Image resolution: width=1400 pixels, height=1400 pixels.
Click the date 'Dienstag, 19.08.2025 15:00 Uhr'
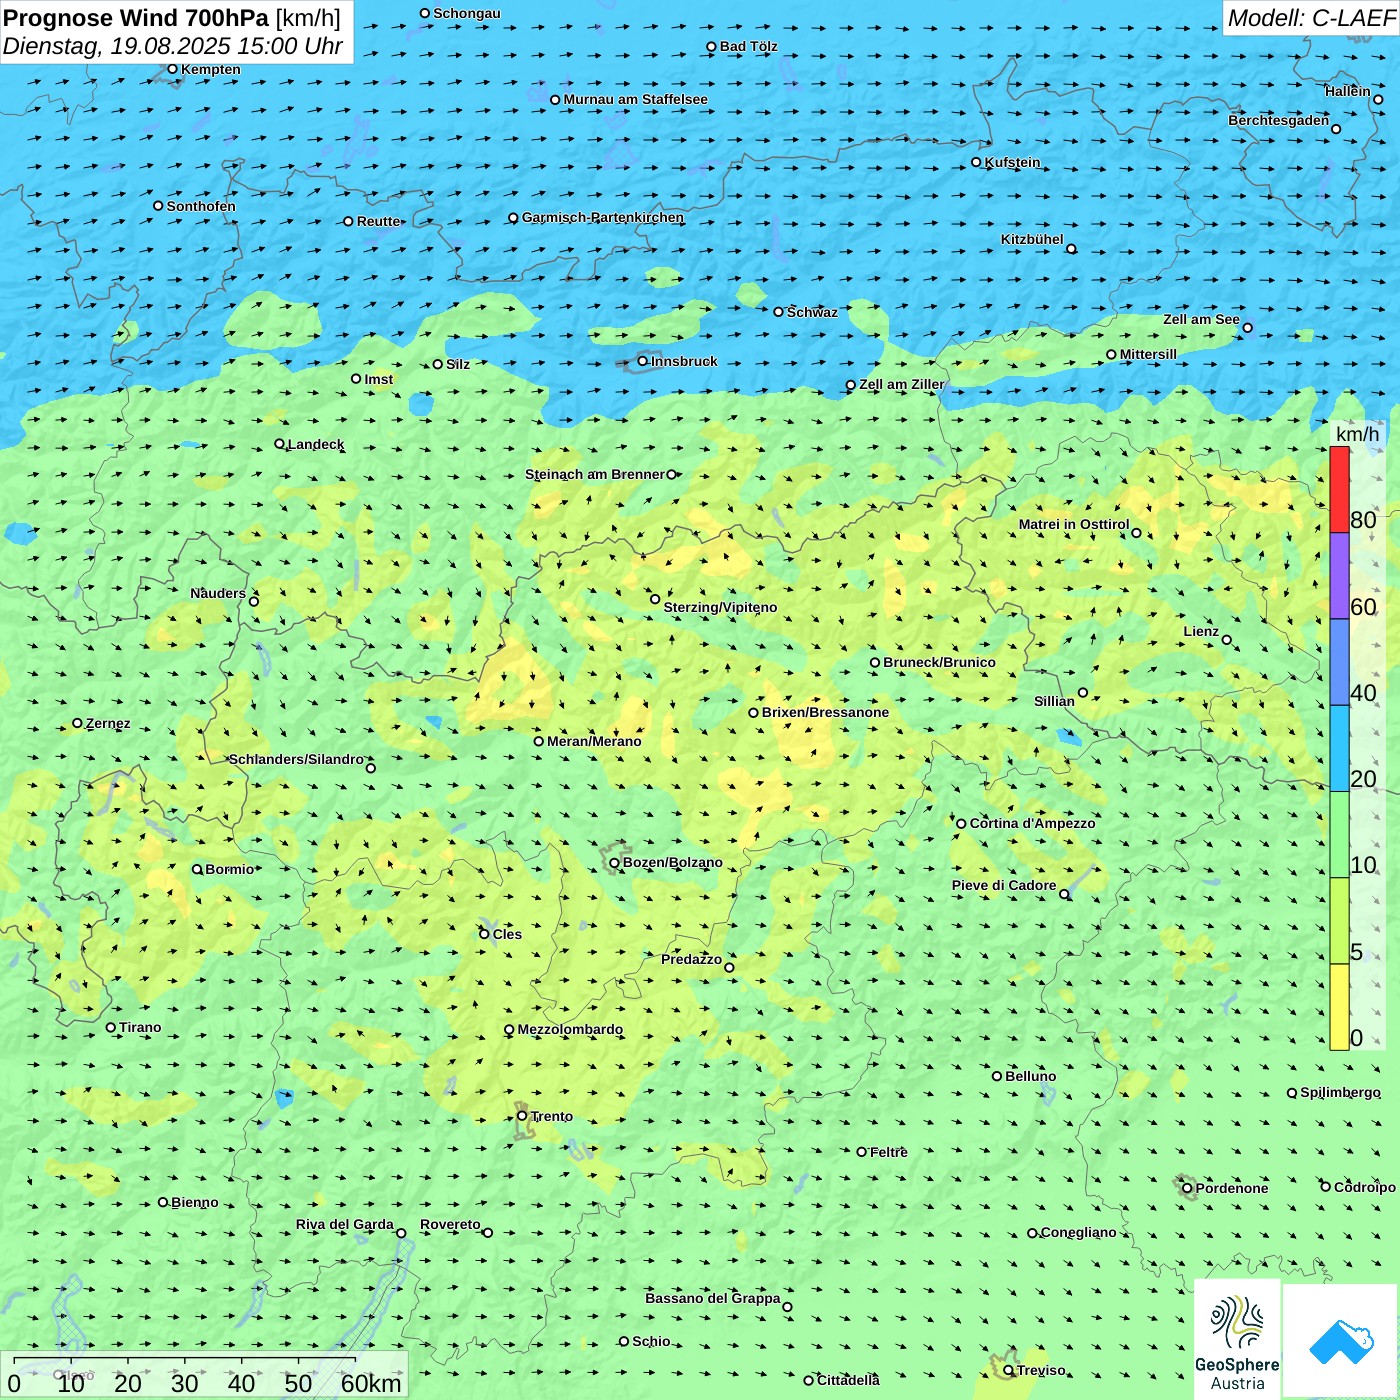(x=173, y=46)
